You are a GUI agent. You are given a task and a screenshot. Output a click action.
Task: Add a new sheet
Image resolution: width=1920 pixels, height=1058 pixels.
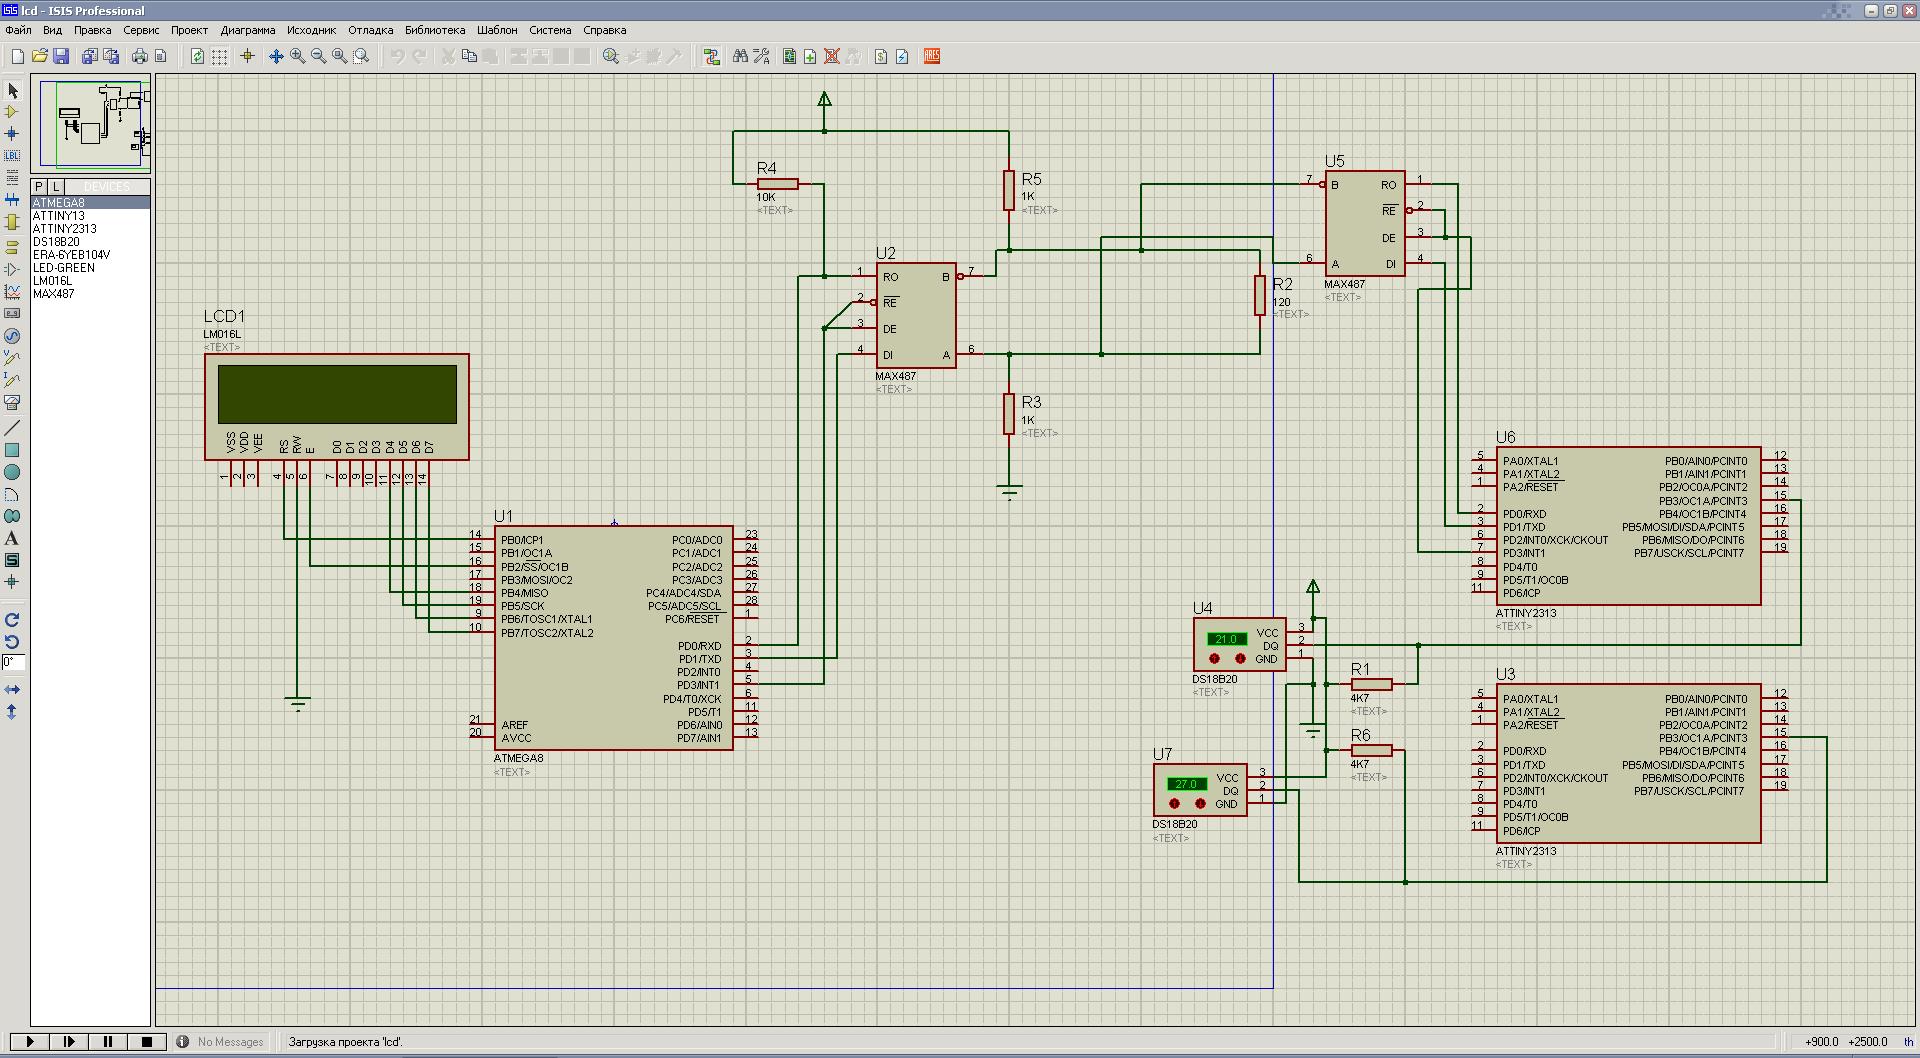point(811,57)
